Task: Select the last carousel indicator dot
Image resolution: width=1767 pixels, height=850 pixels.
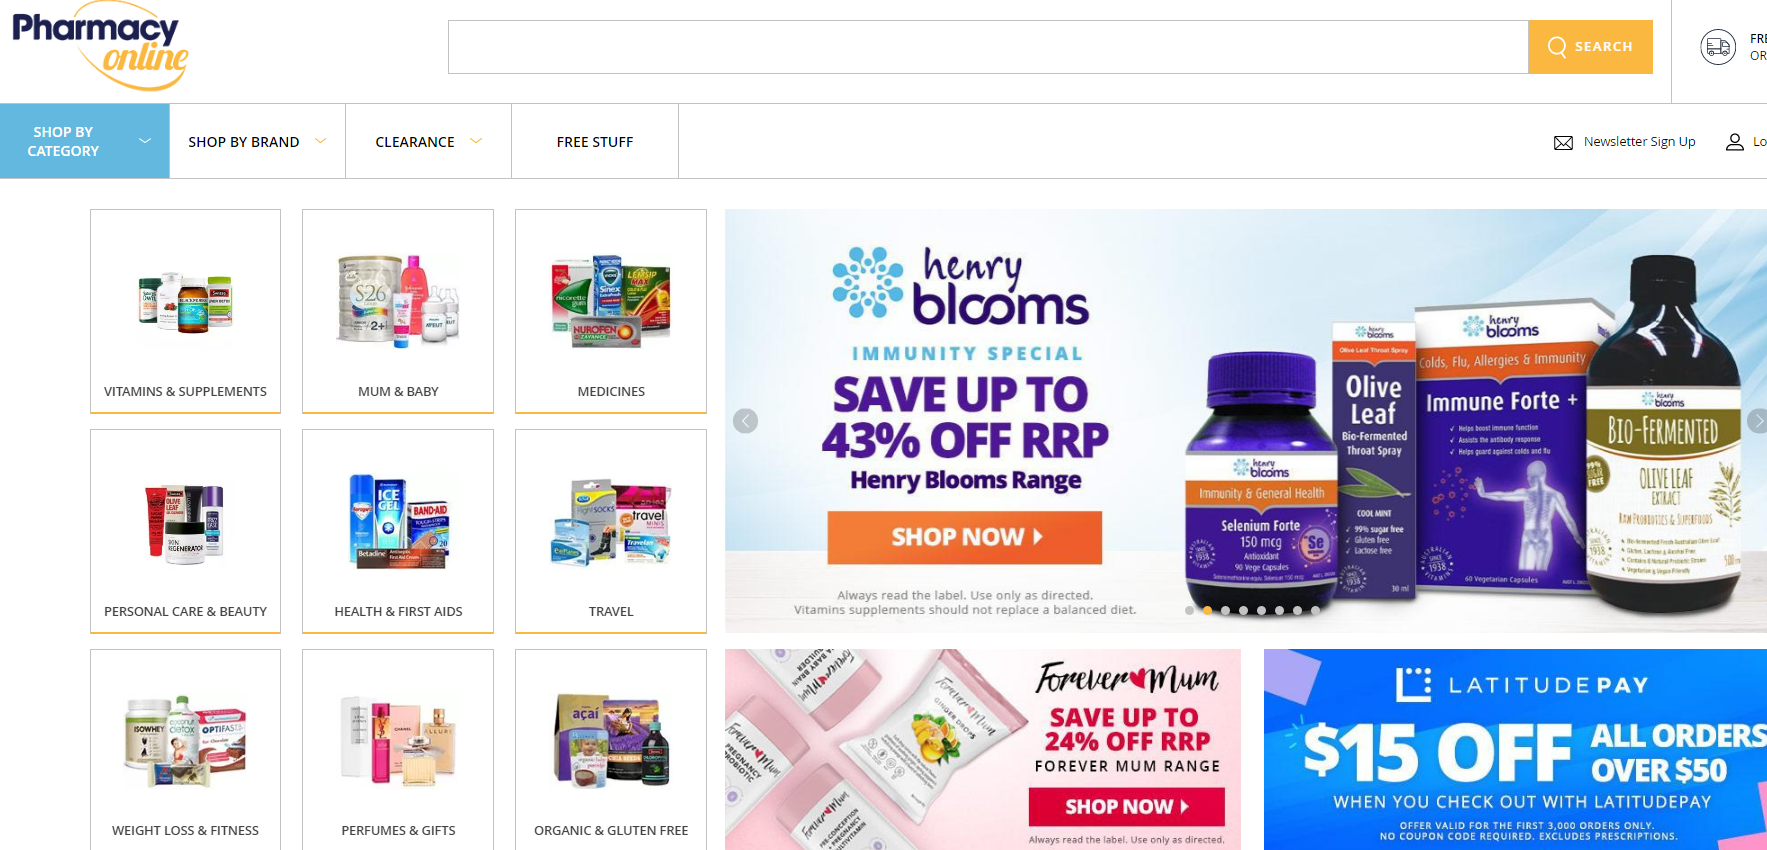Action: pyautogui.click(x=1315, y=610)
